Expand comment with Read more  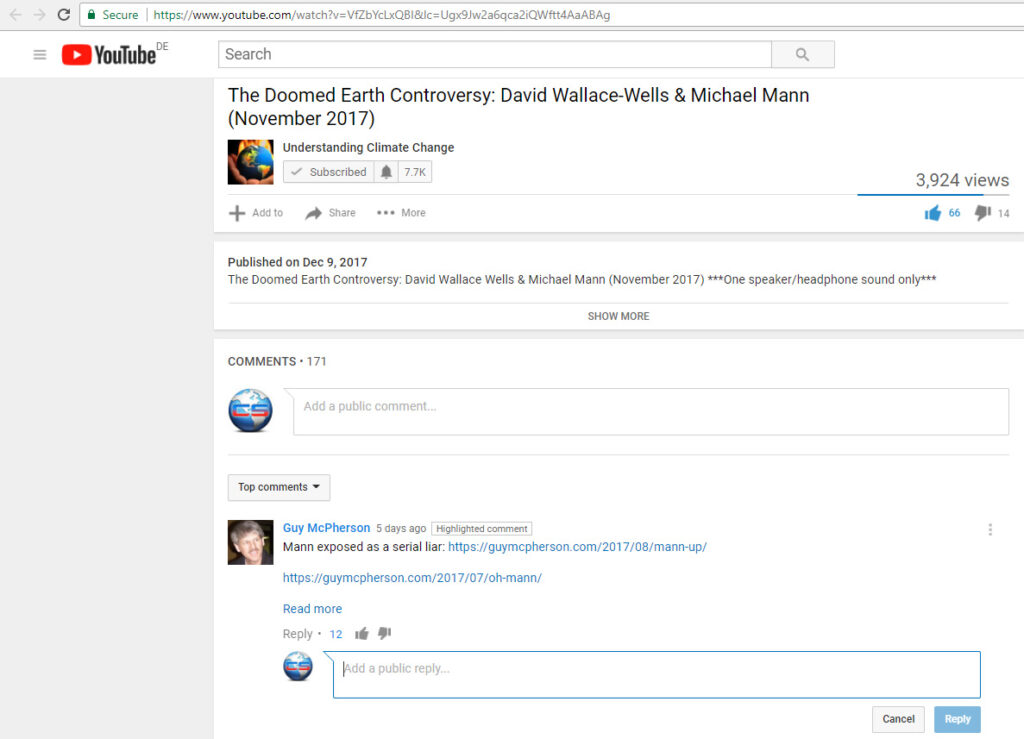pyautogui.click(x=312, y=609)
